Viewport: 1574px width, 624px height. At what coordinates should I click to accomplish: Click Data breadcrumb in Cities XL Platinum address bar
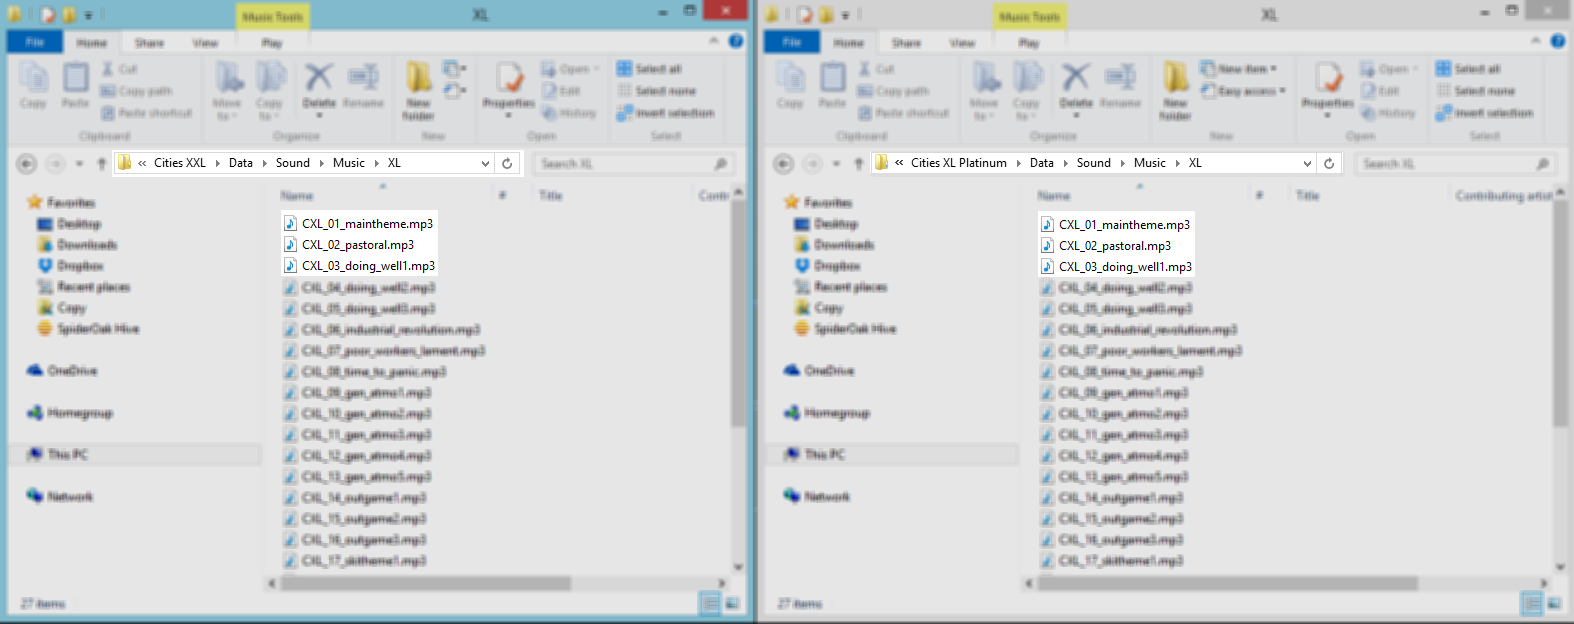(x=1042, y=163)
